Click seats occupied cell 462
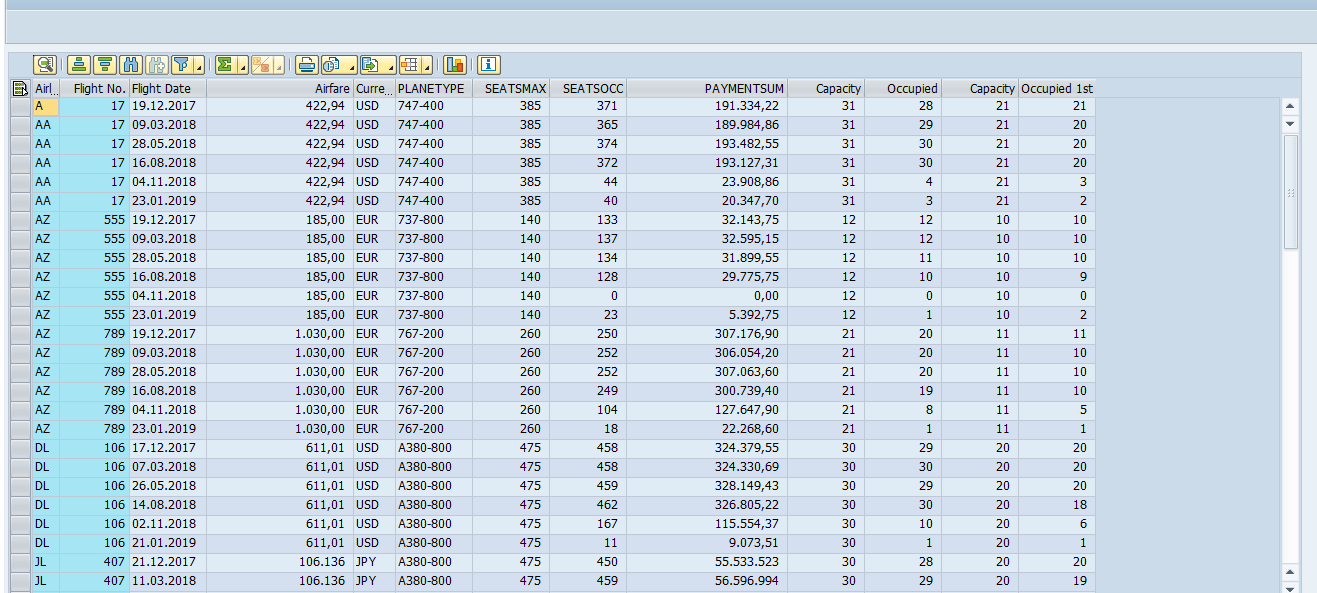 [x=588, y=505]
